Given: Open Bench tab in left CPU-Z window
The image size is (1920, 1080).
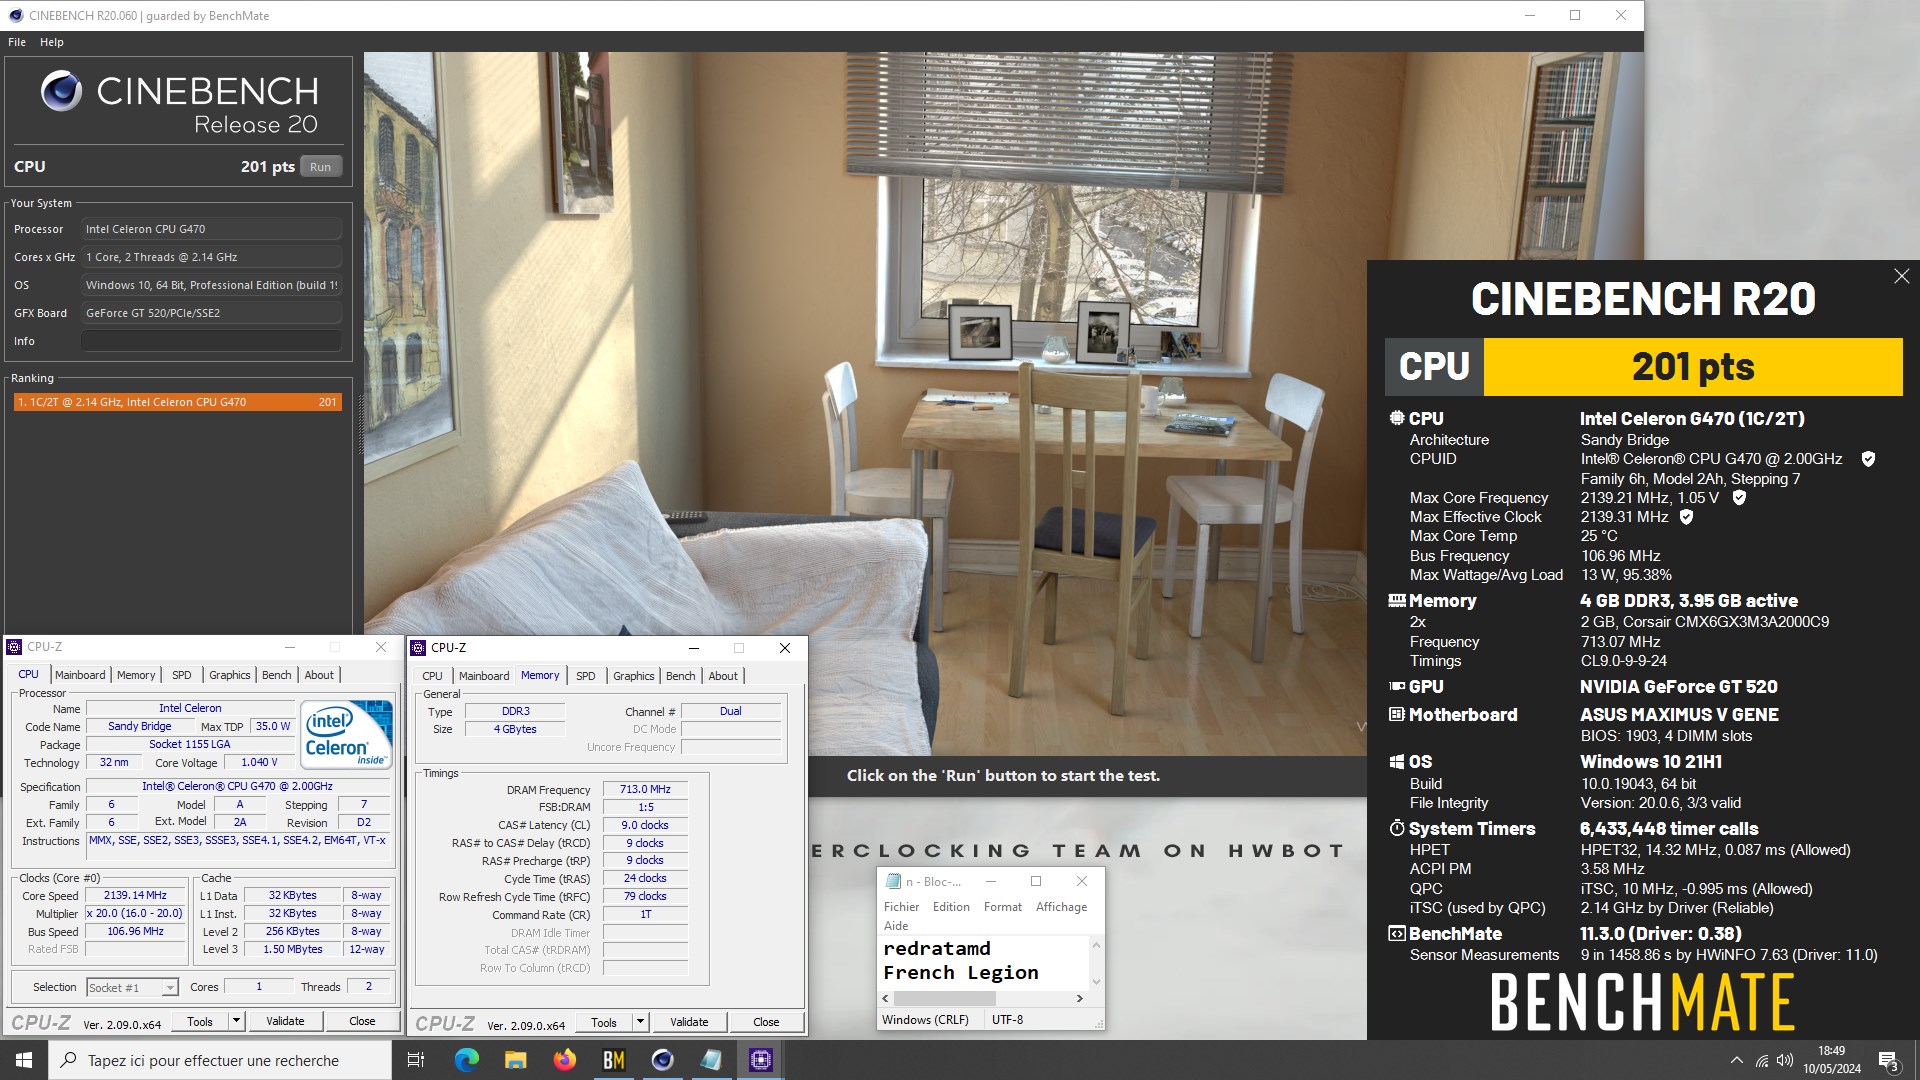Looking at the screenshot, I should click(276, 675).
